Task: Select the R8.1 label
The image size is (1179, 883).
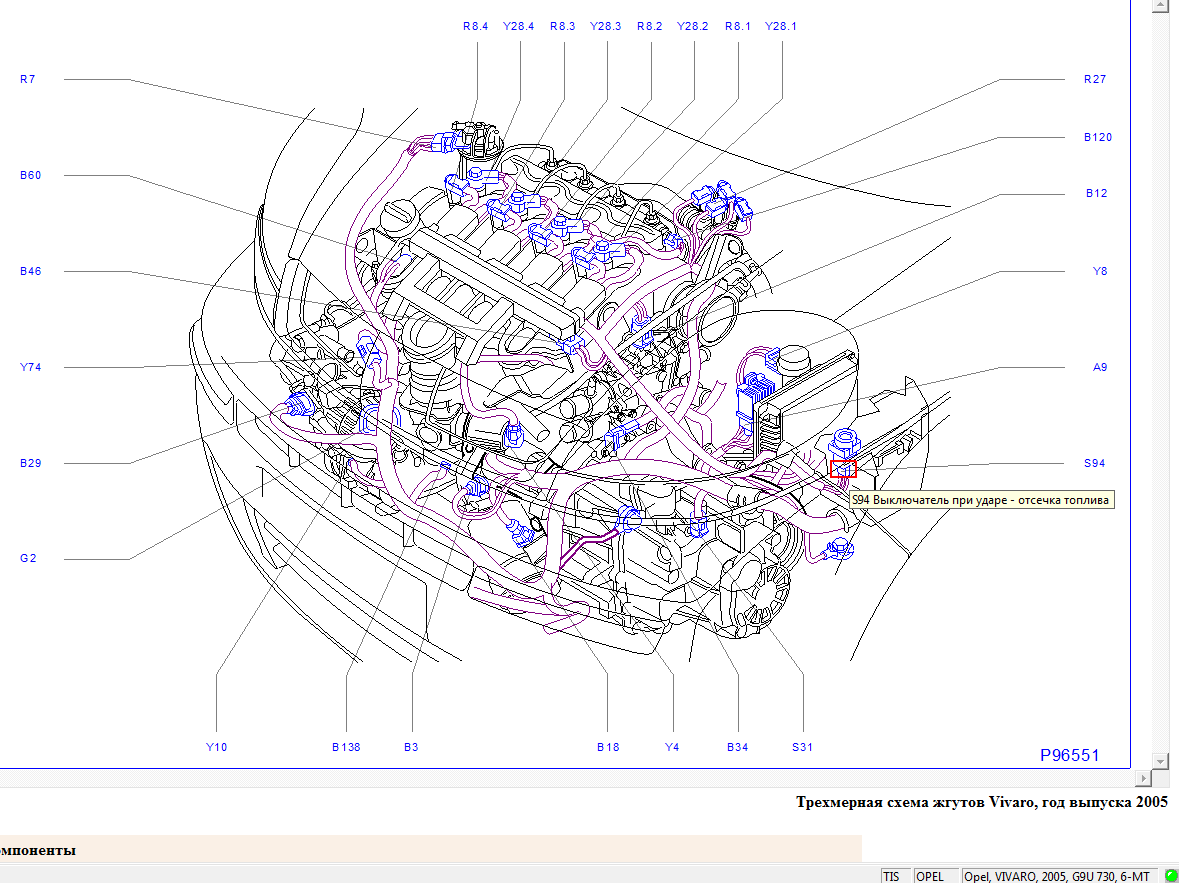Action: click(x=738, y=26)
